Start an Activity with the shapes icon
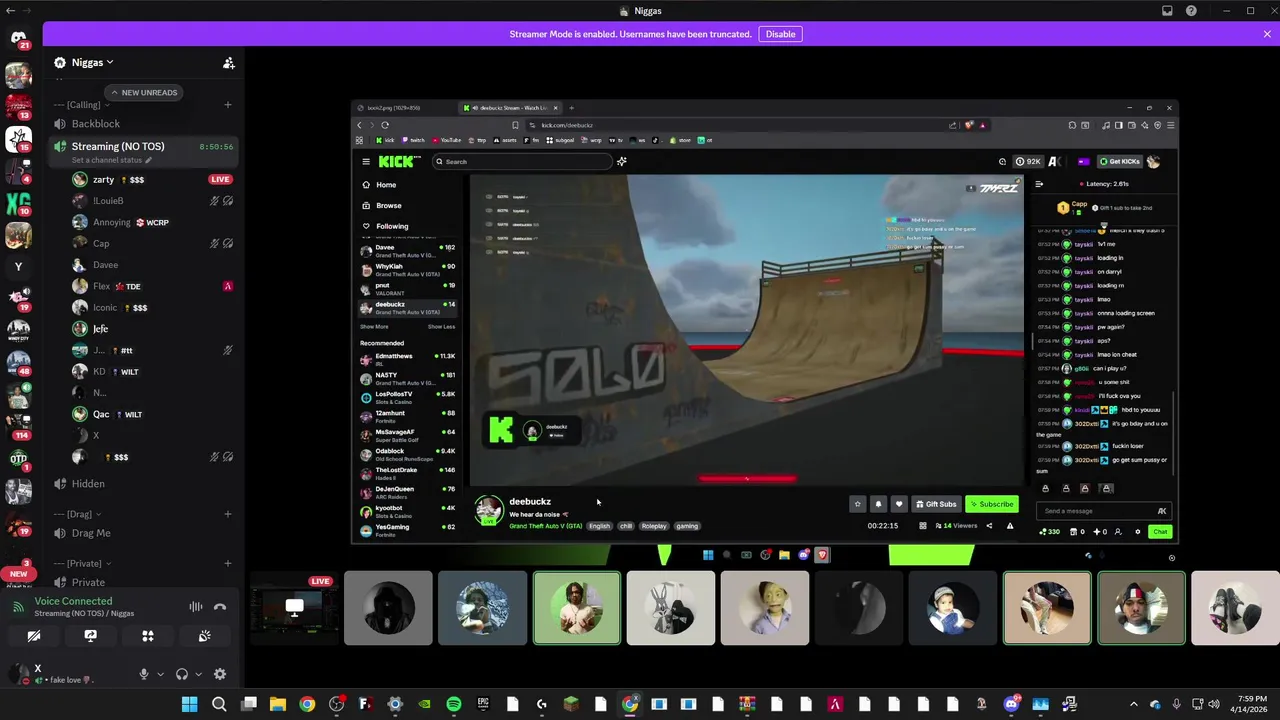Screen dimensions: 1280x720 click(148, 636)
